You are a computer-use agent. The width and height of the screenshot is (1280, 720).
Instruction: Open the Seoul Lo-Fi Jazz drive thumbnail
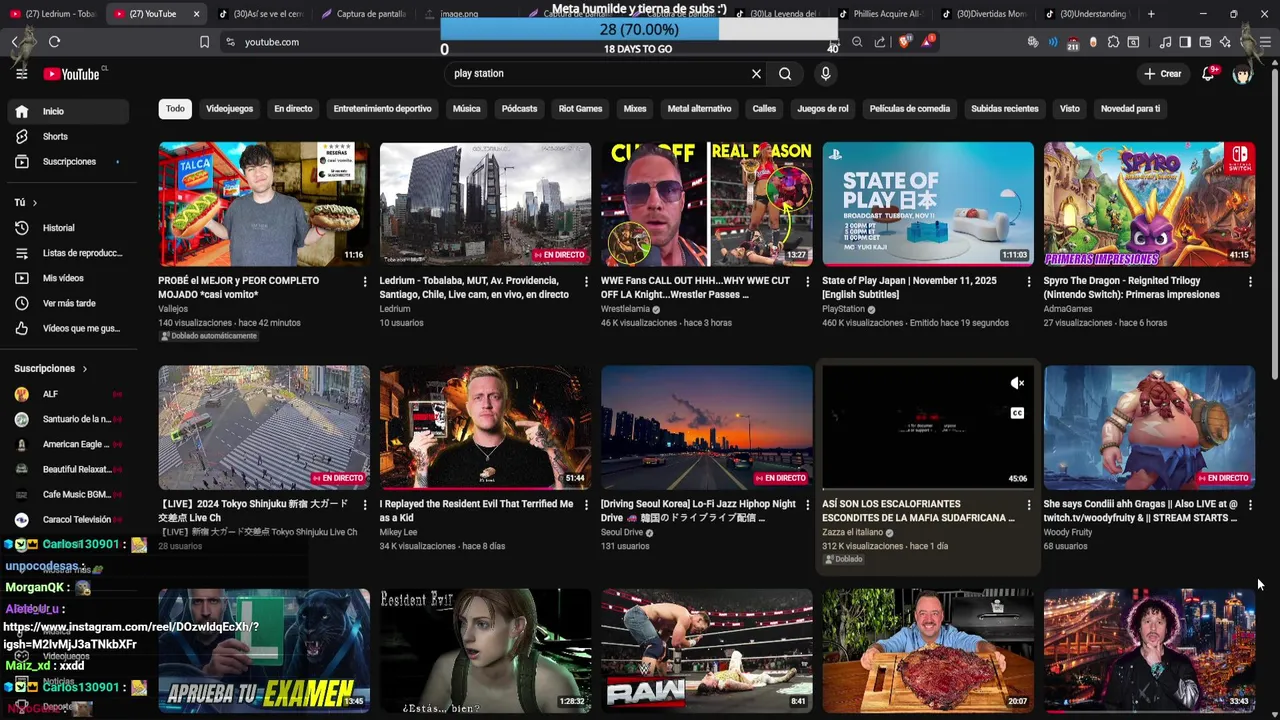click(x=707, y=427)
